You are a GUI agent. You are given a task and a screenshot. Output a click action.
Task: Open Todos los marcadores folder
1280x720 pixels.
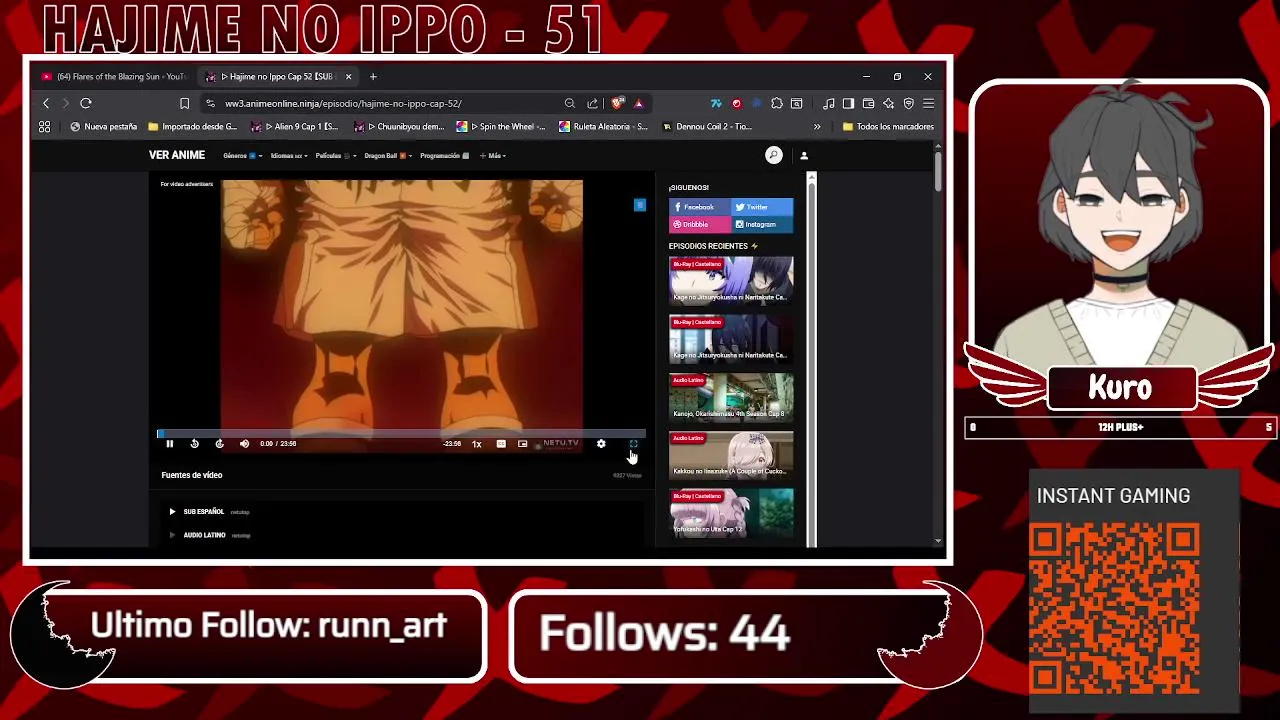[888, 126]
